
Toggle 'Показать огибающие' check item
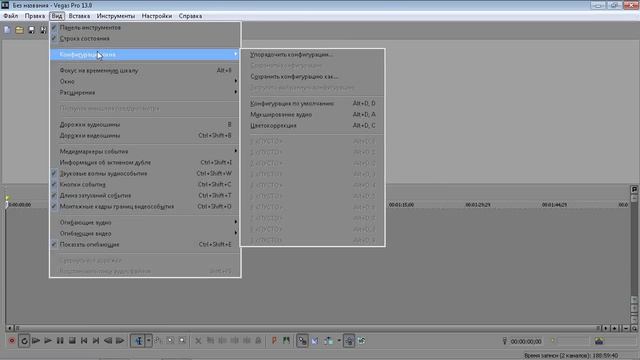144,244
